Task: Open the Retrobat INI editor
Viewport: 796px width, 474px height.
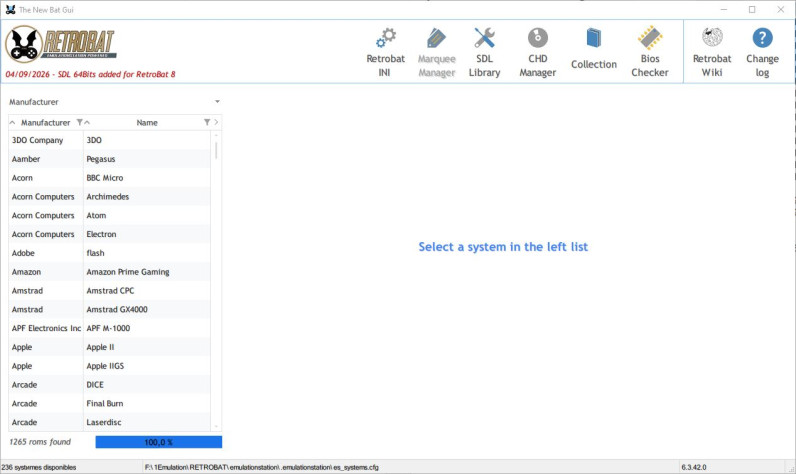Action: tap(385, 52)
